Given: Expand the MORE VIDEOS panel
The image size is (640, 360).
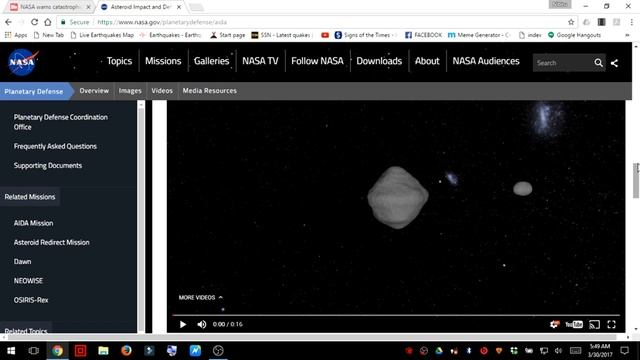Looking at the screenshot, I should [201, 298].
